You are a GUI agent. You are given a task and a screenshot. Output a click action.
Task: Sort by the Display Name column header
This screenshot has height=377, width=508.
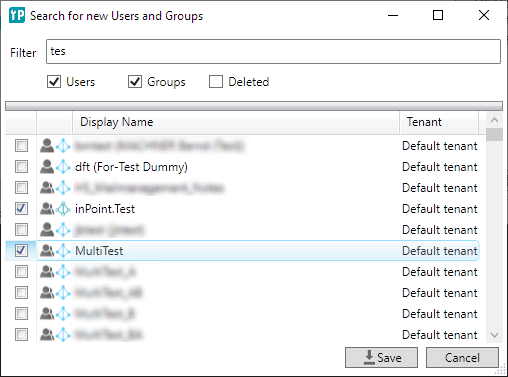point(236,122)
